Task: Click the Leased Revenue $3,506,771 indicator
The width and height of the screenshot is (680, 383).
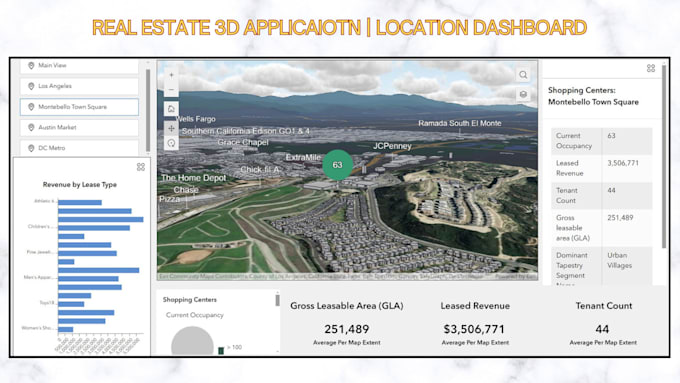Action: tap(475, 323)
